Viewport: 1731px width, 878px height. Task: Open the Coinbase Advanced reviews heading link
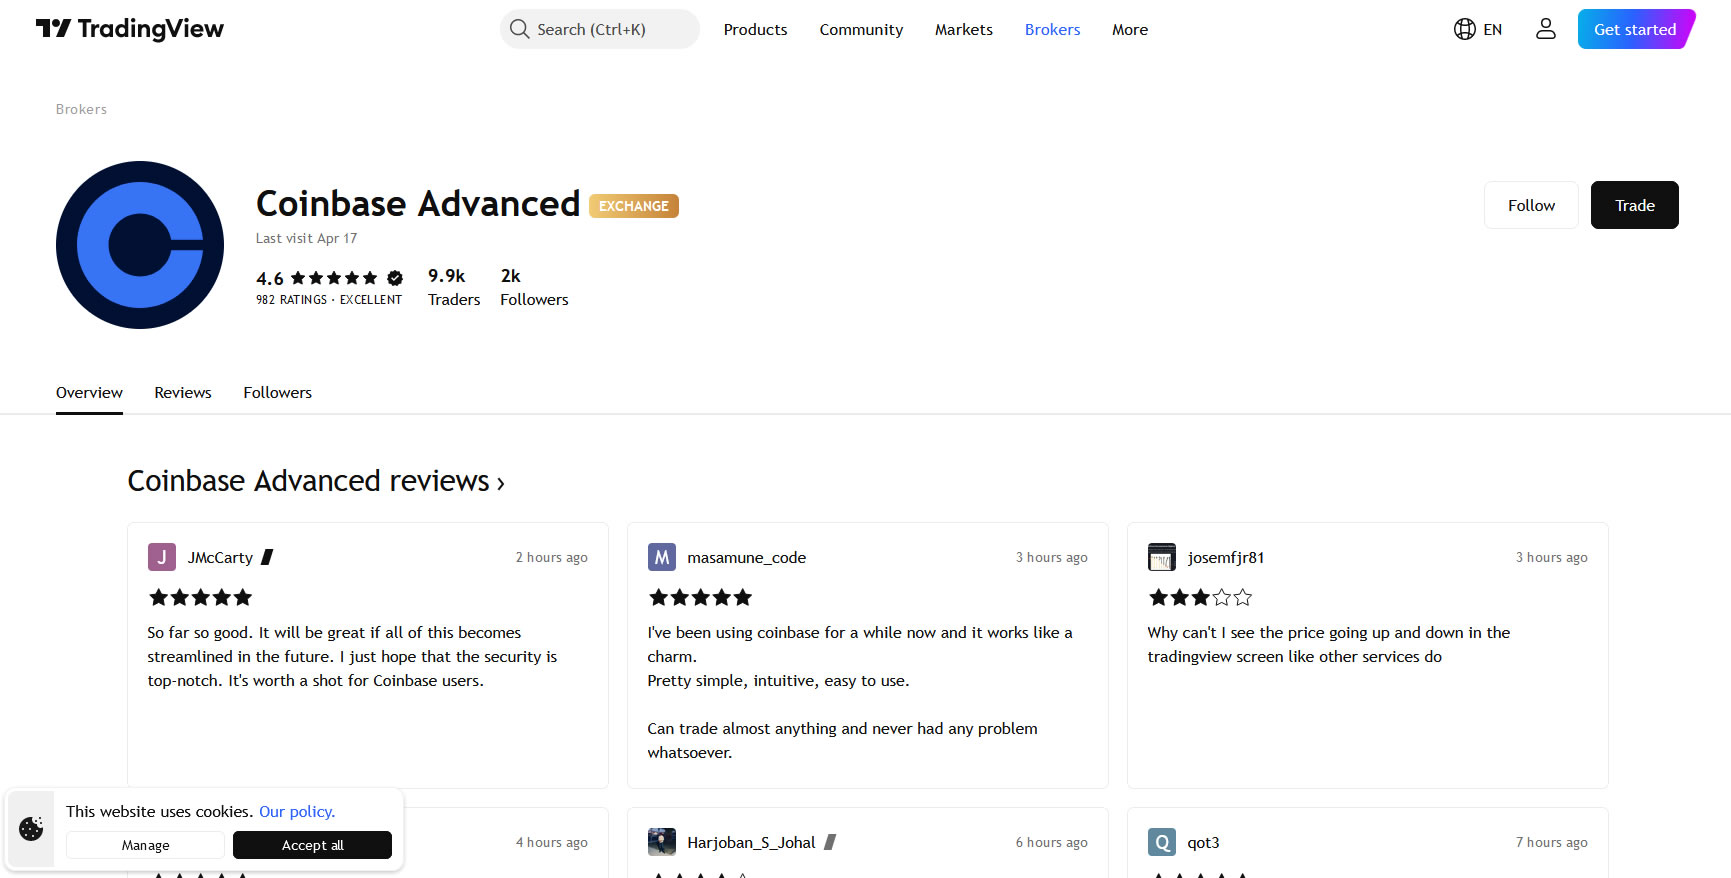(x=316, y=481)
